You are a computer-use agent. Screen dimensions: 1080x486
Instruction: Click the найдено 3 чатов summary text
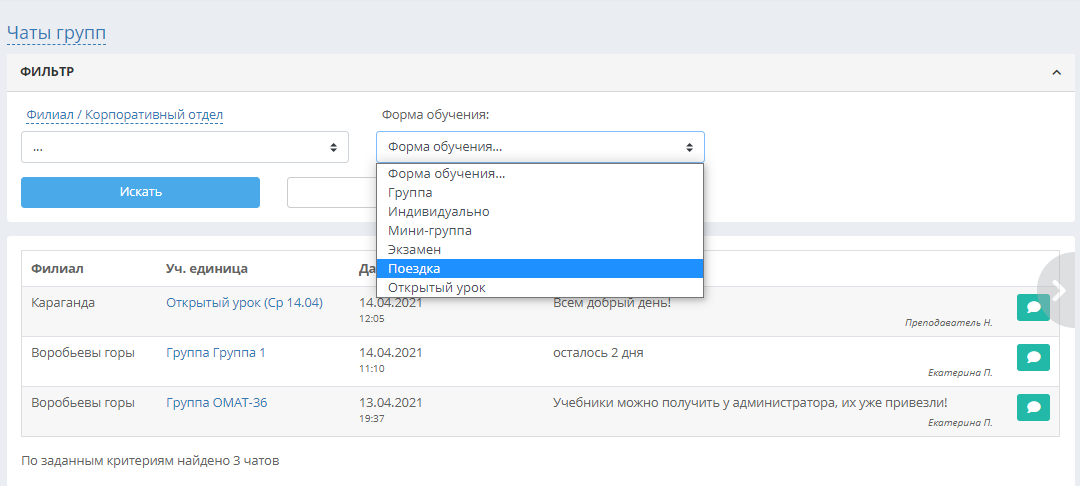tap(150, 461)
